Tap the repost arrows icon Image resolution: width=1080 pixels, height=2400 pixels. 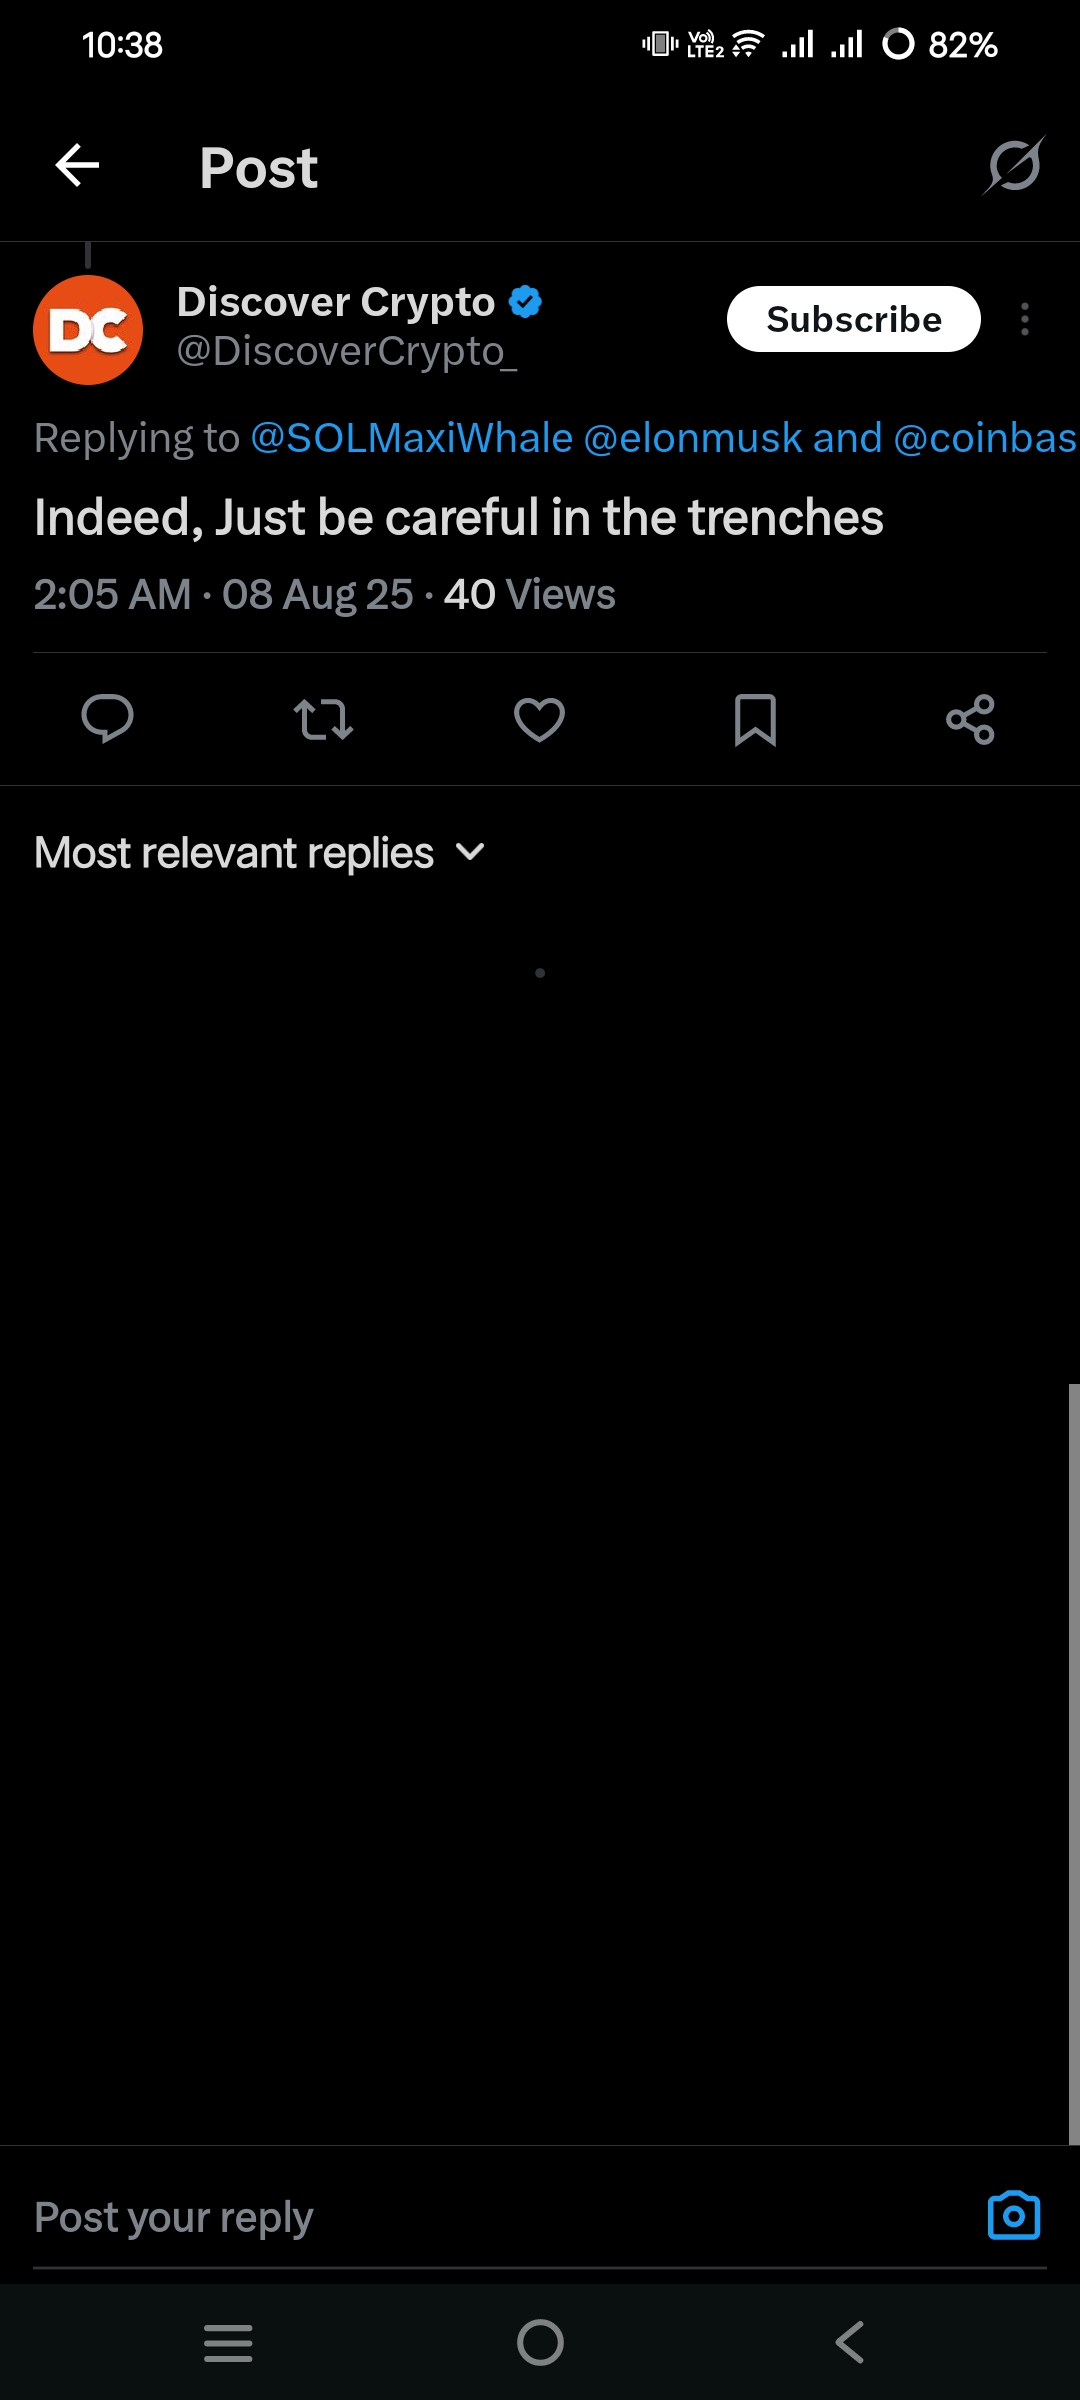tap(323, 719)
